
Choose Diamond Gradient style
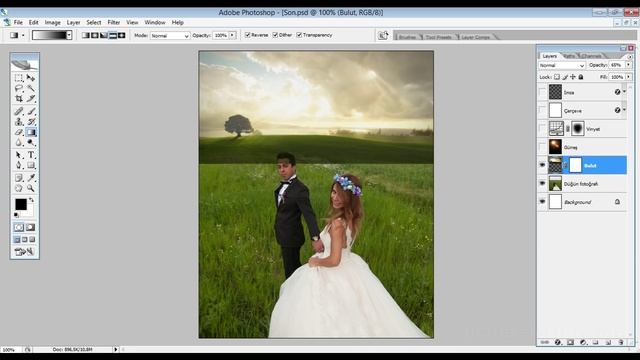point(122,36)
